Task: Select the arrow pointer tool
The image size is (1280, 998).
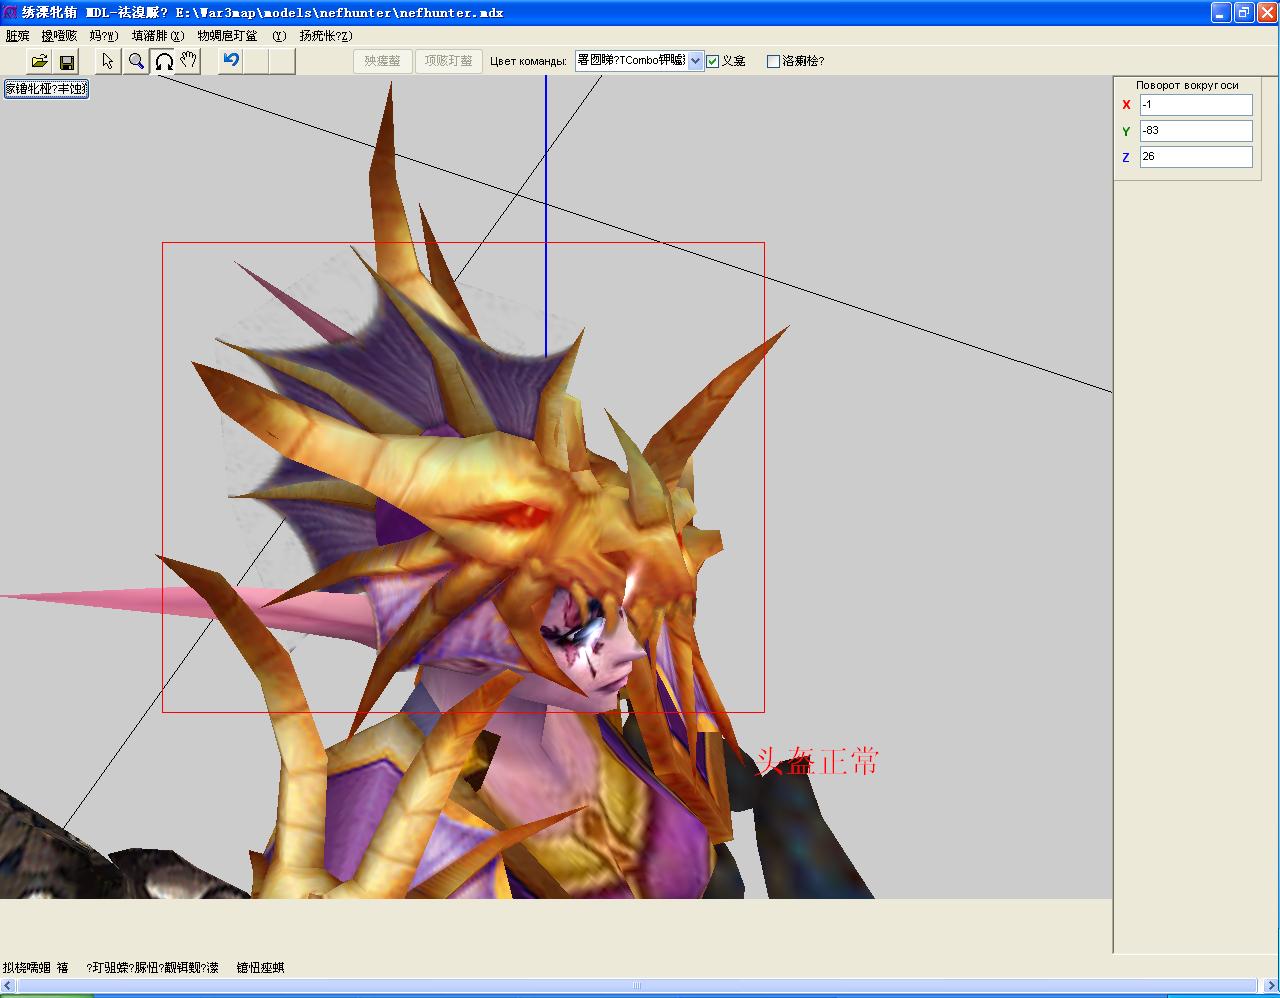Action: coord(108,61)
